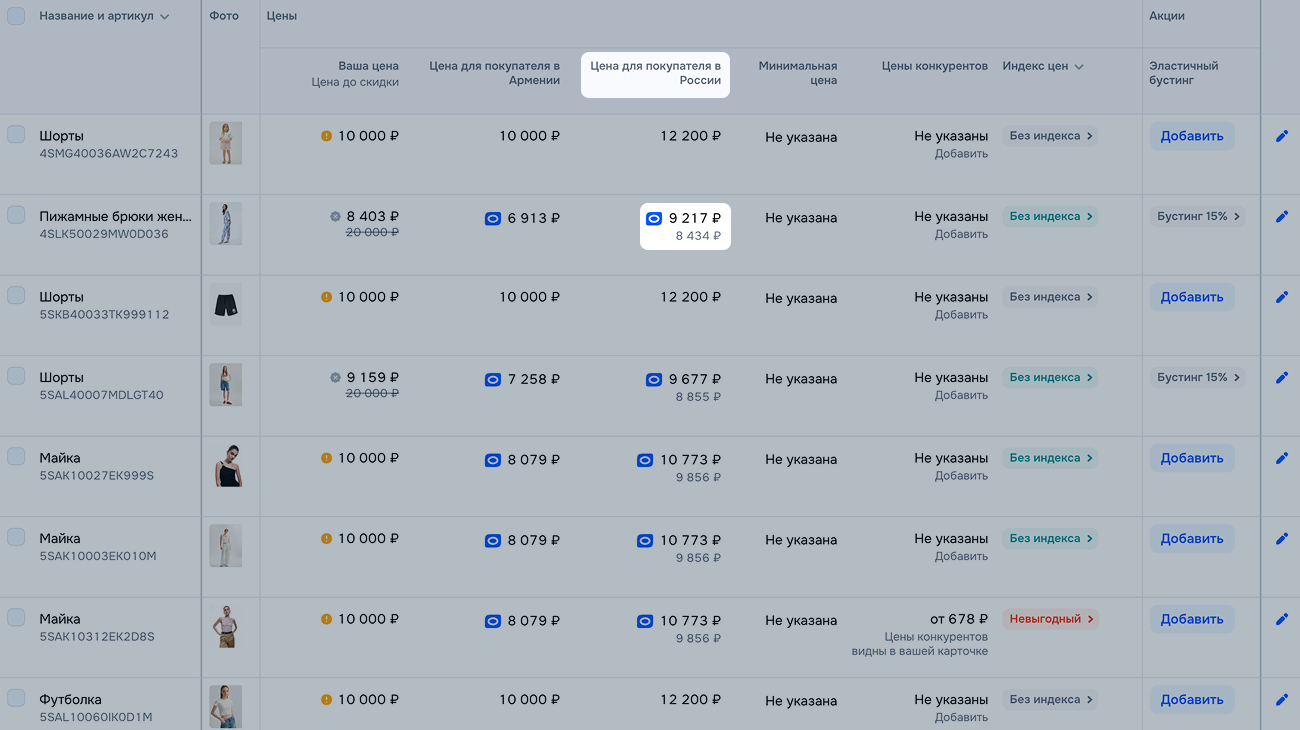
Task: Open the Бустинг 15% chip for Пижамные брюки
Action: click(1197, 216)
